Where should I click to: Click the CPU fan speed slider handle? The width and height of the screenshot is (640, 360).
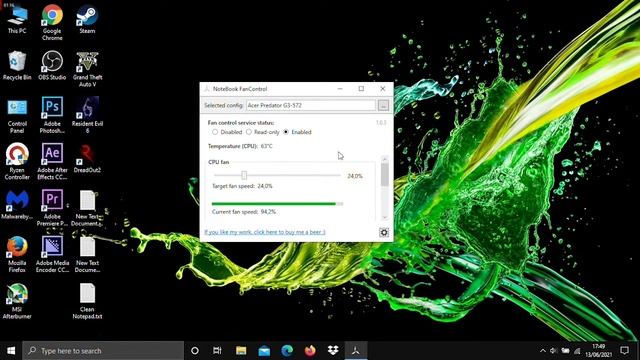pos(244,175)
